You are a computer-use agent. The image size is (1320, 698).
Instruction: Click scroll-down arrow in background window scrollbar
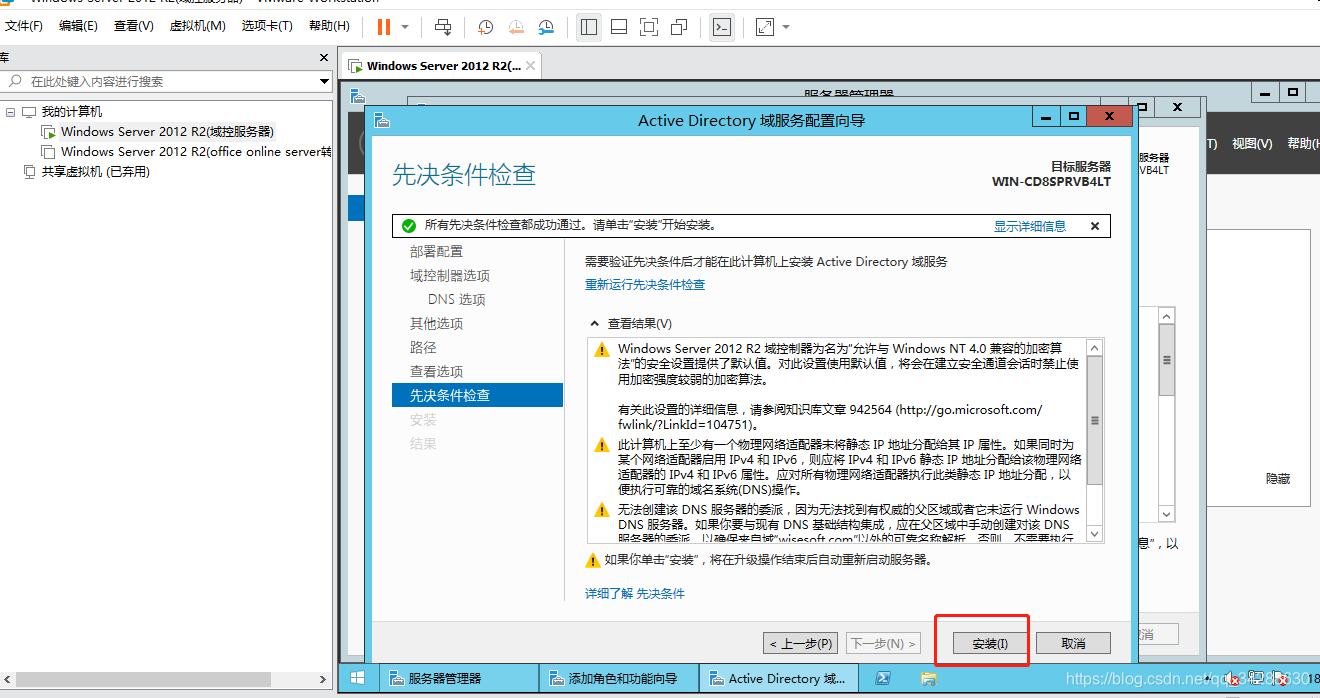[1166, 514]
